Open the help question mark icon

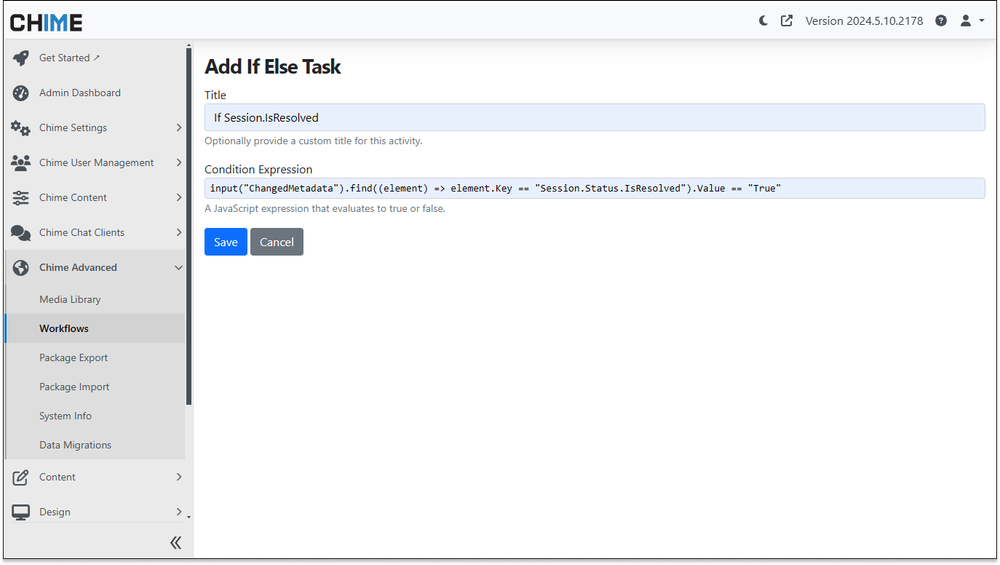click(x=941, y=21)
